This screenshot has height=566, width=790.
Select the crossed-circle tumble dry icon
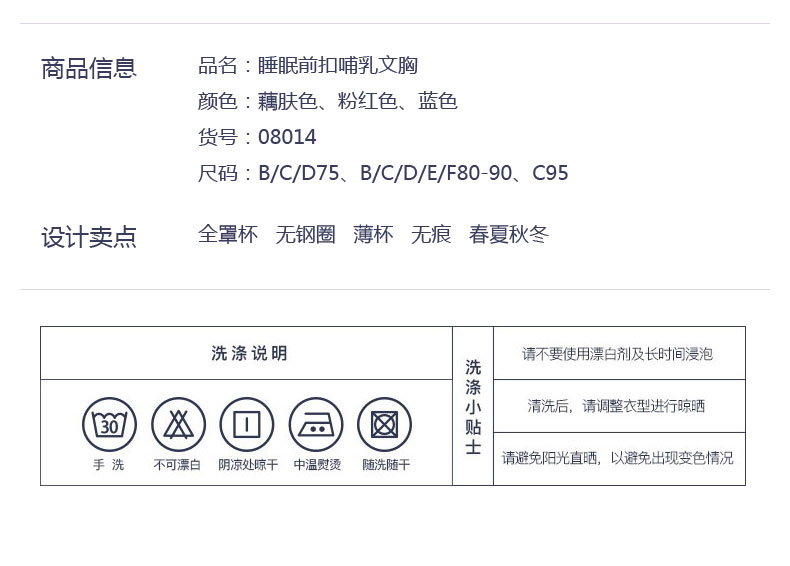(x=384, y=424)
